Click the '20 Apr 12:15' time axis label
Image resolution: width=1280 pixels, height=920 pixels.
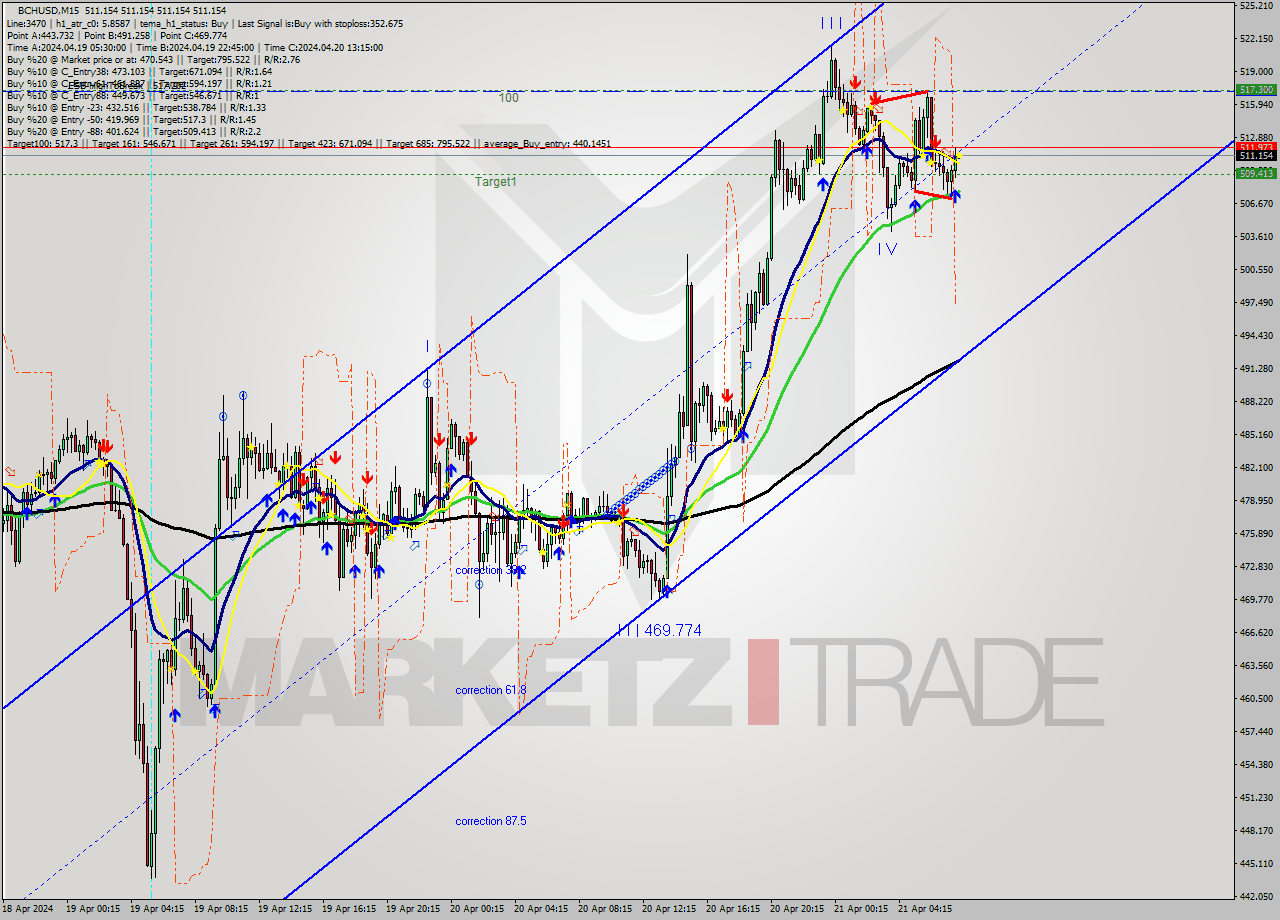[x=668, y=910]
